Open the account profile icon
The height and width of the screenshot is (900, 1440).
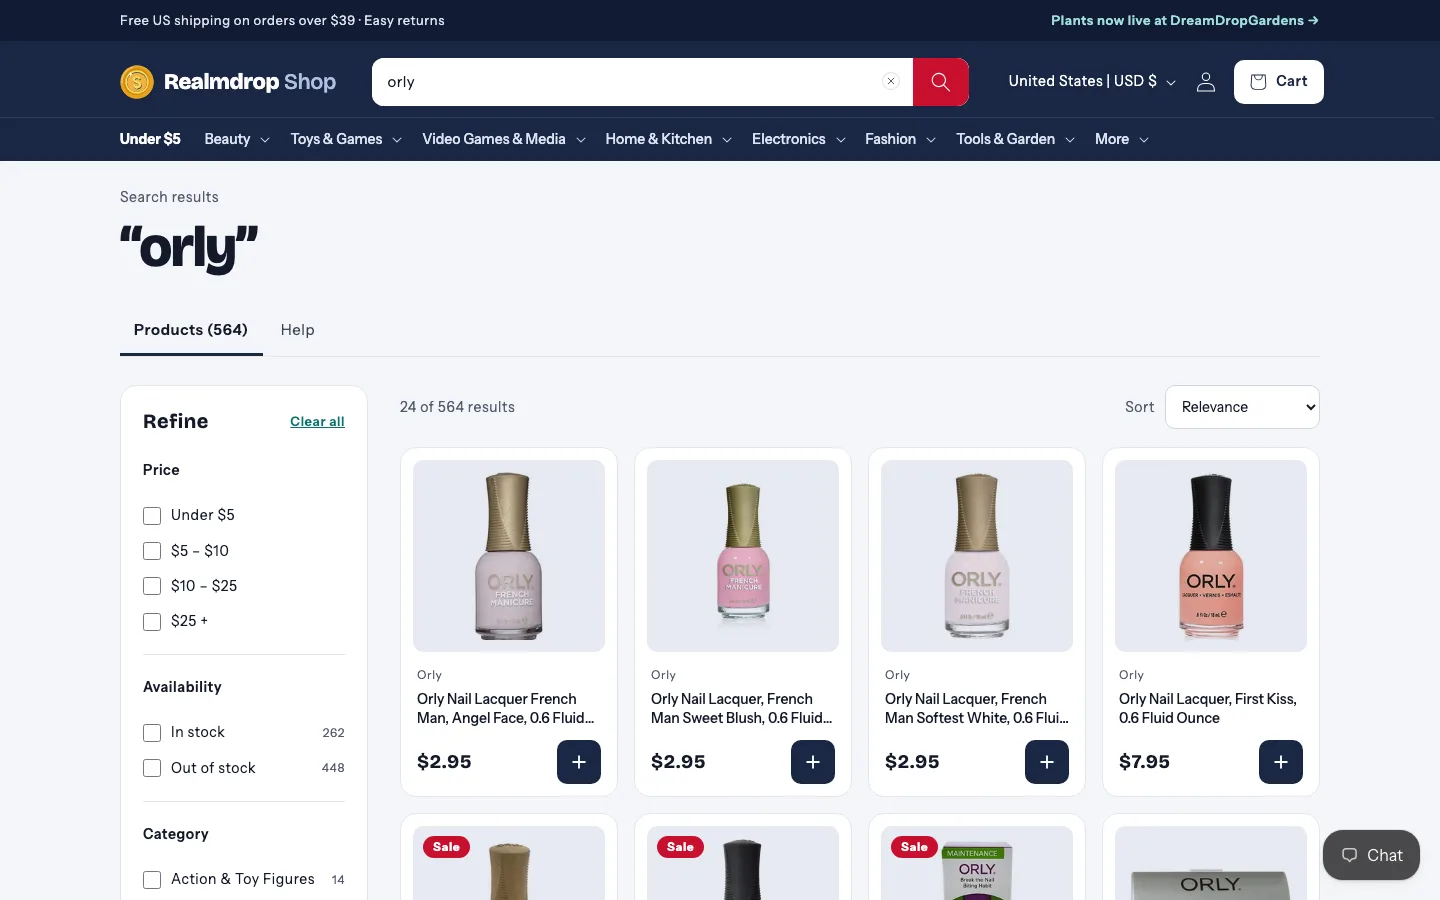pos(1206,82)
